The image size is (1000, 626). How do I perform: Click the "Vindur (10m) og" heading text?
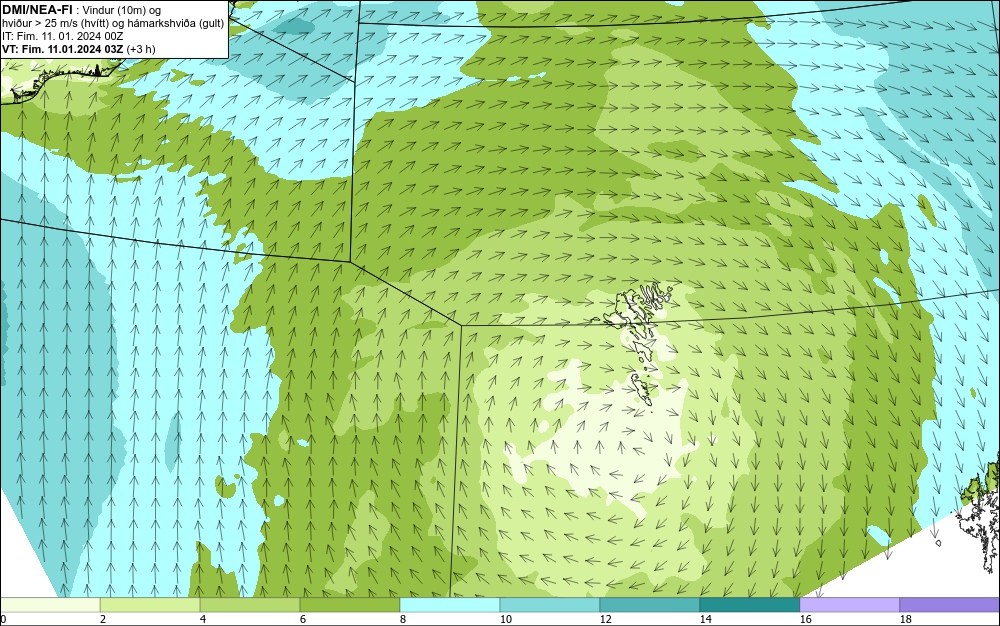pos(122,10)
